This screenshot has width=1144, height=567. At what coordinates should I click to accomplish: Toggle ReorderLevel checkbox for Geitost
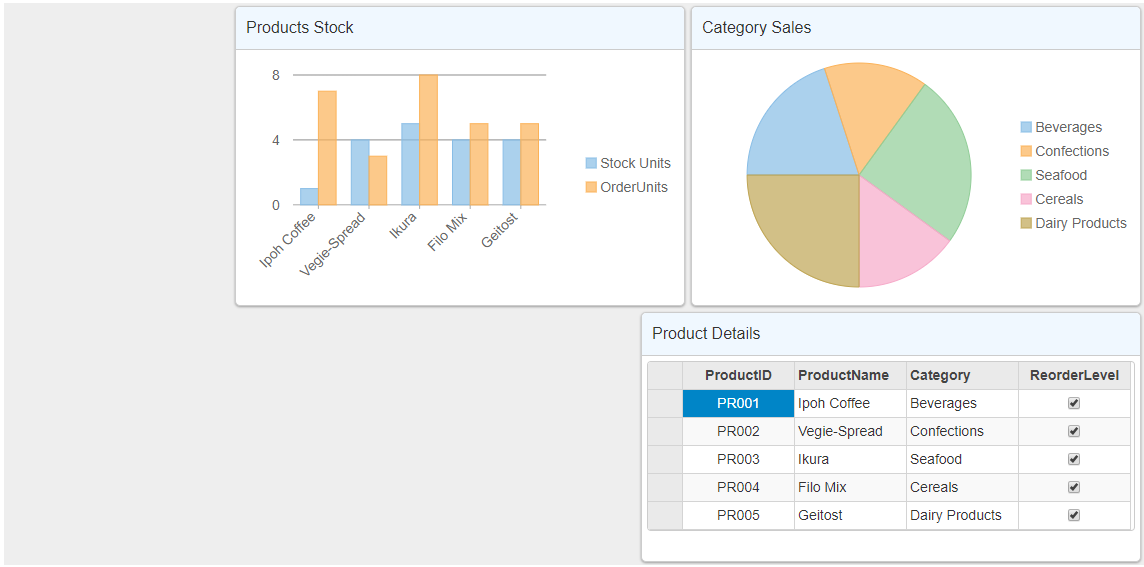1074,515
